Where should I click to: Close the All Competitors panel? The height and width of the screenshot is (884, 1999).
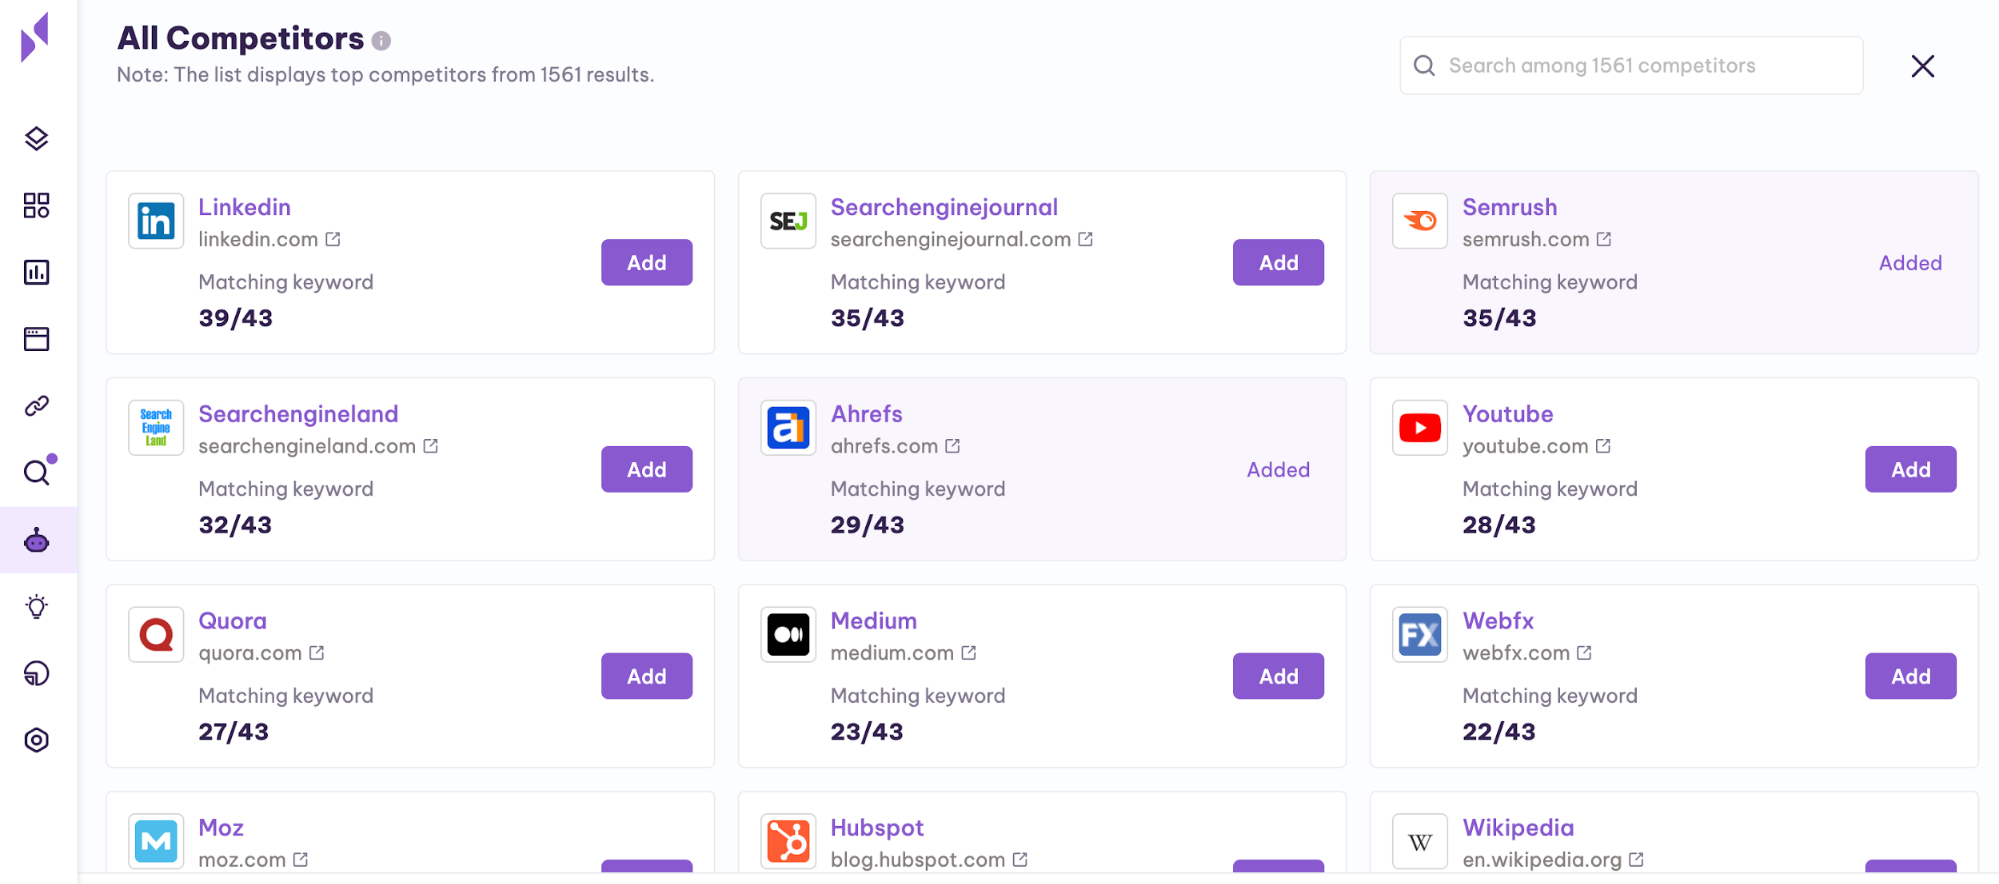pos(1923,66)
